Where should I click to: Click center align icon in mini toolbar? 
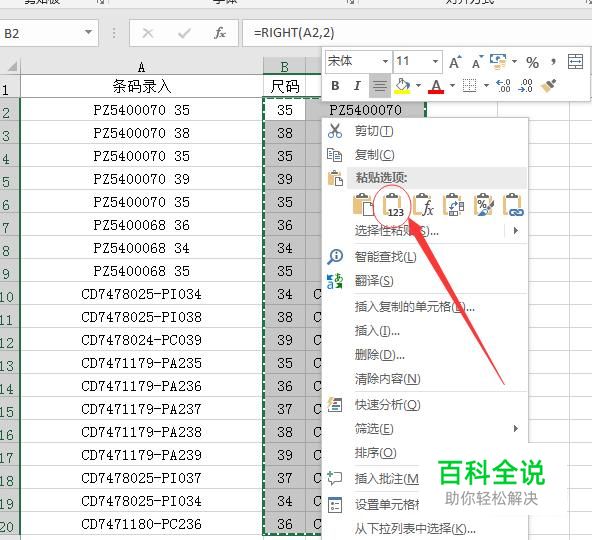pyautogui.click(x=379, y=86)
